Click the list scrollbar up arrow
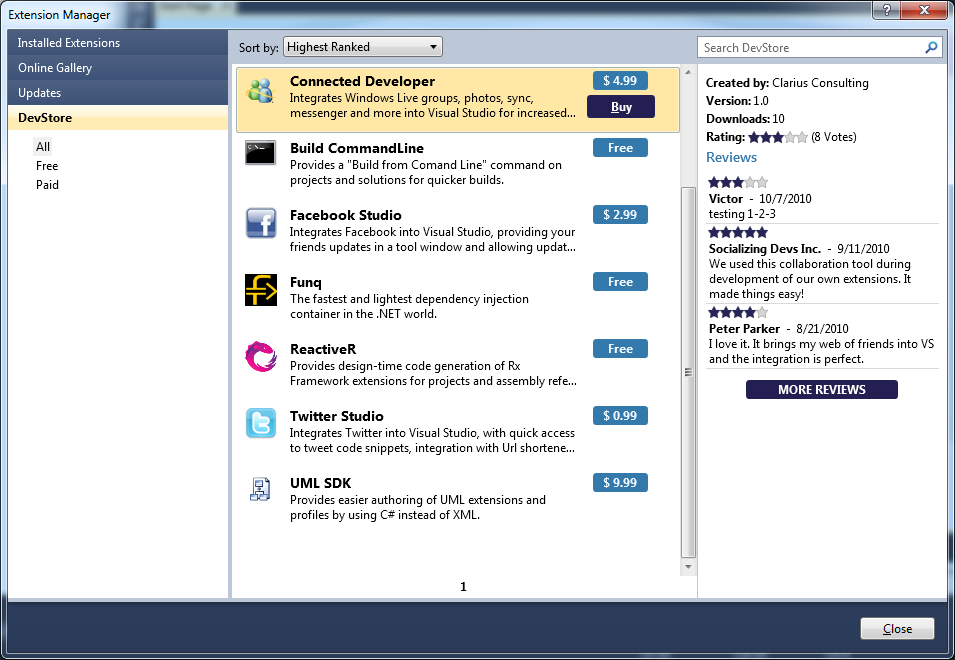Viewport: 955px width, 660px height. pyautogui.click(x=688, y=72)
